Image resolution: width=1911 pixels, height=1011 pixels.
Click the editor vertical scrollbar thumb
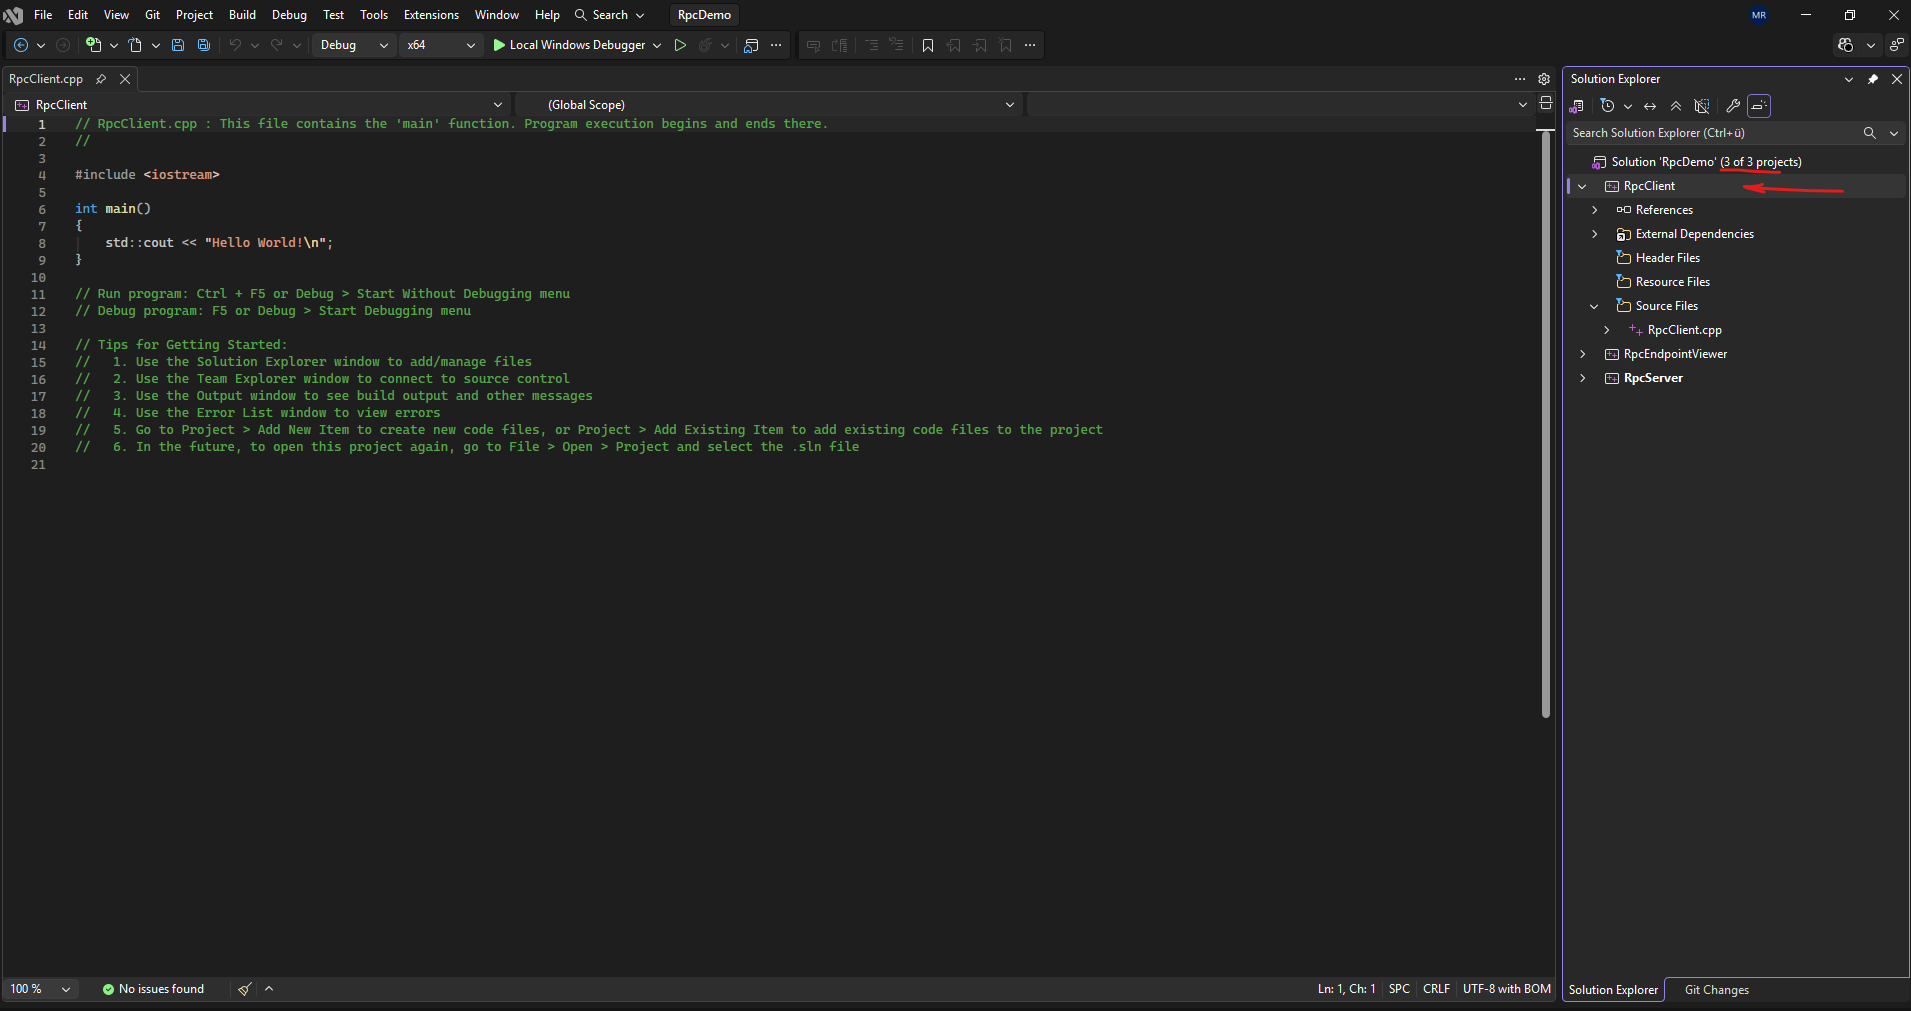click(x=1546, y=425)
